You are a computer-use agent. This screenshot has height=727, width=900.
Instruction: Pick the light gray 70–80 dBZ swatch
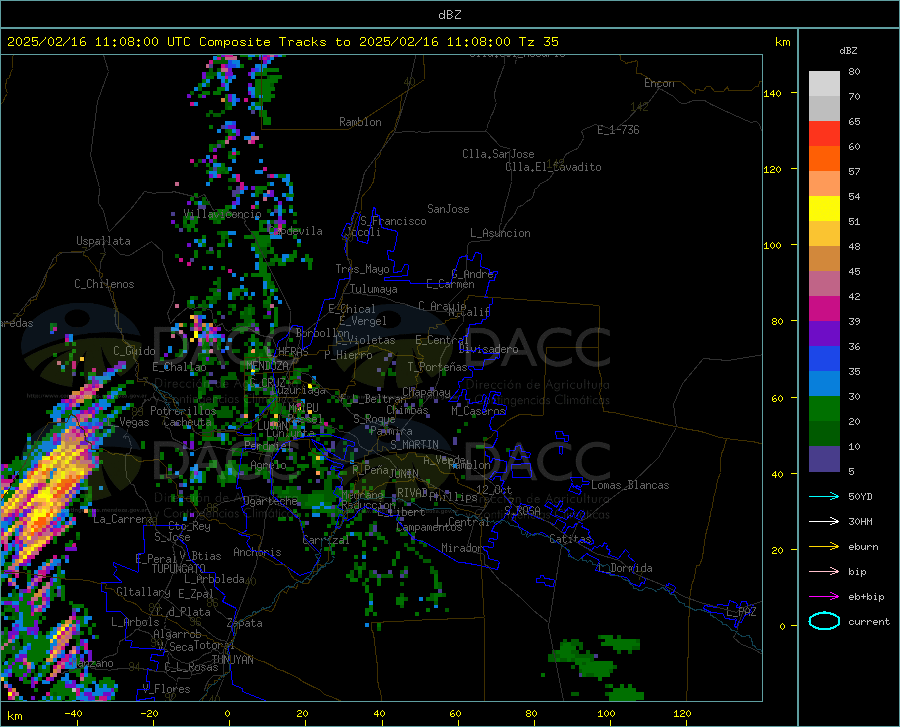click(x=824, y=84)
